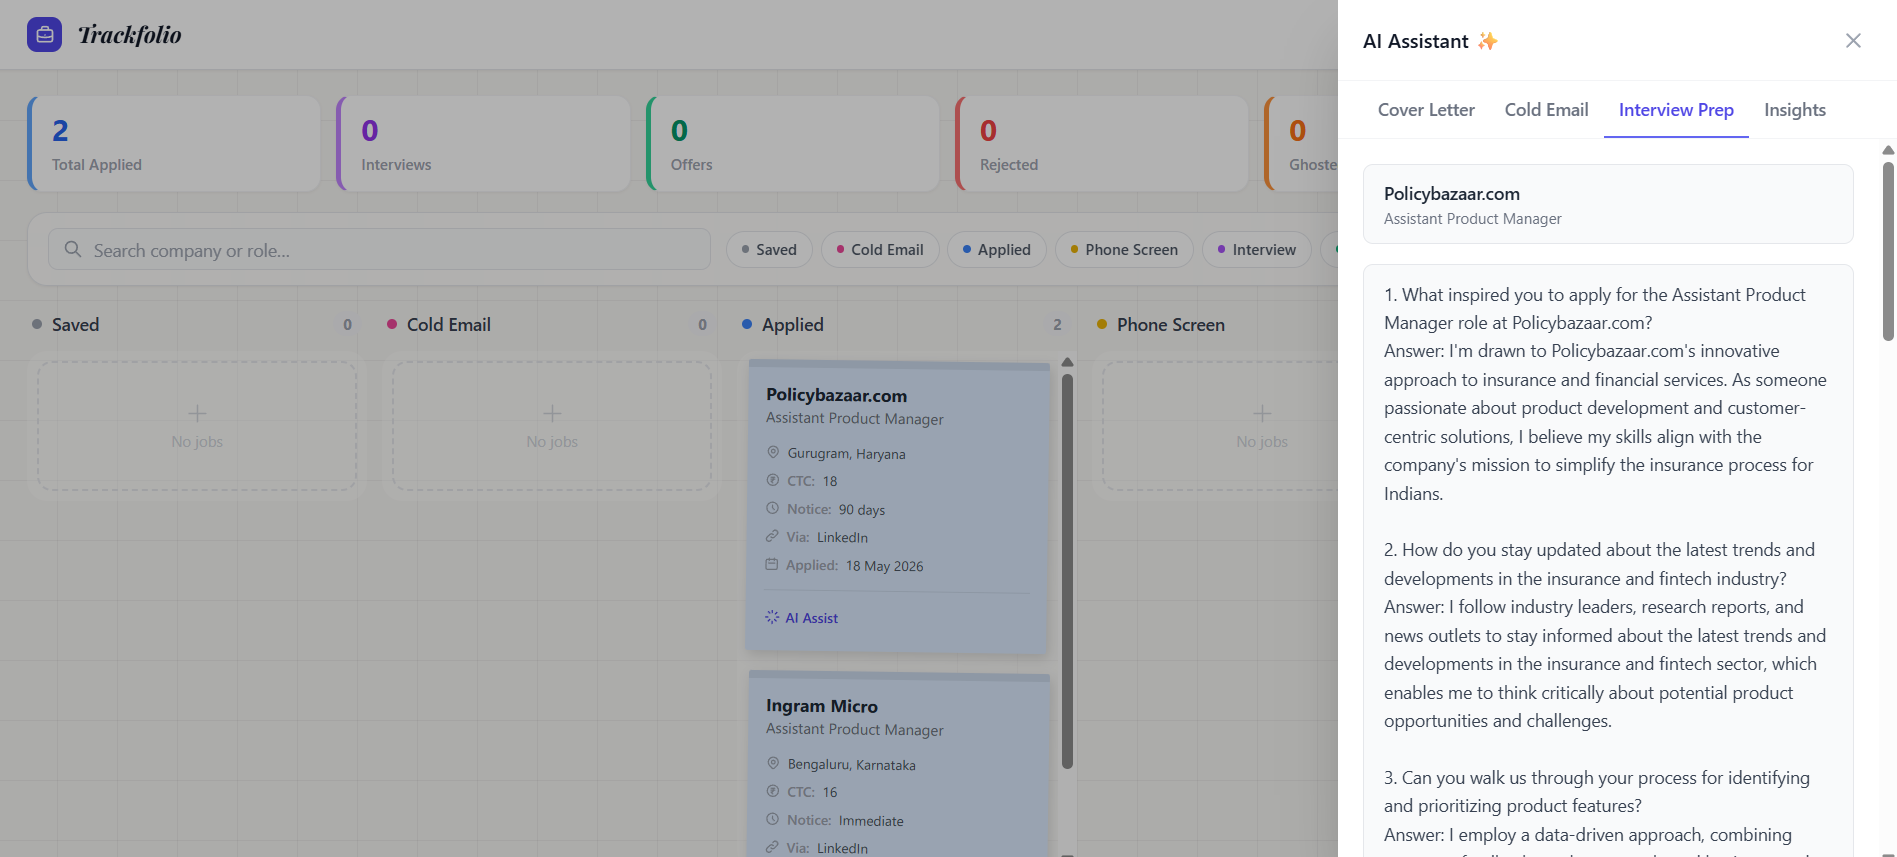Click the Trackfolio app name

click(x=130, y=35)
